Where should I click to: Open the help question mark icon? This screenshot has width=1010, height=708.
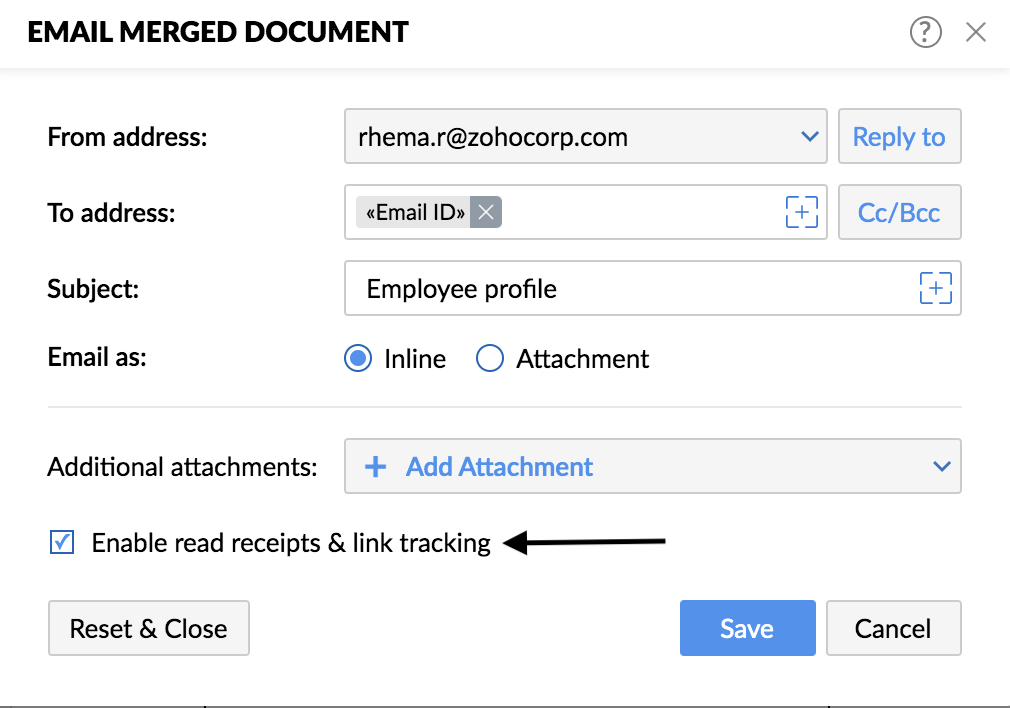[x=926, y=32]
